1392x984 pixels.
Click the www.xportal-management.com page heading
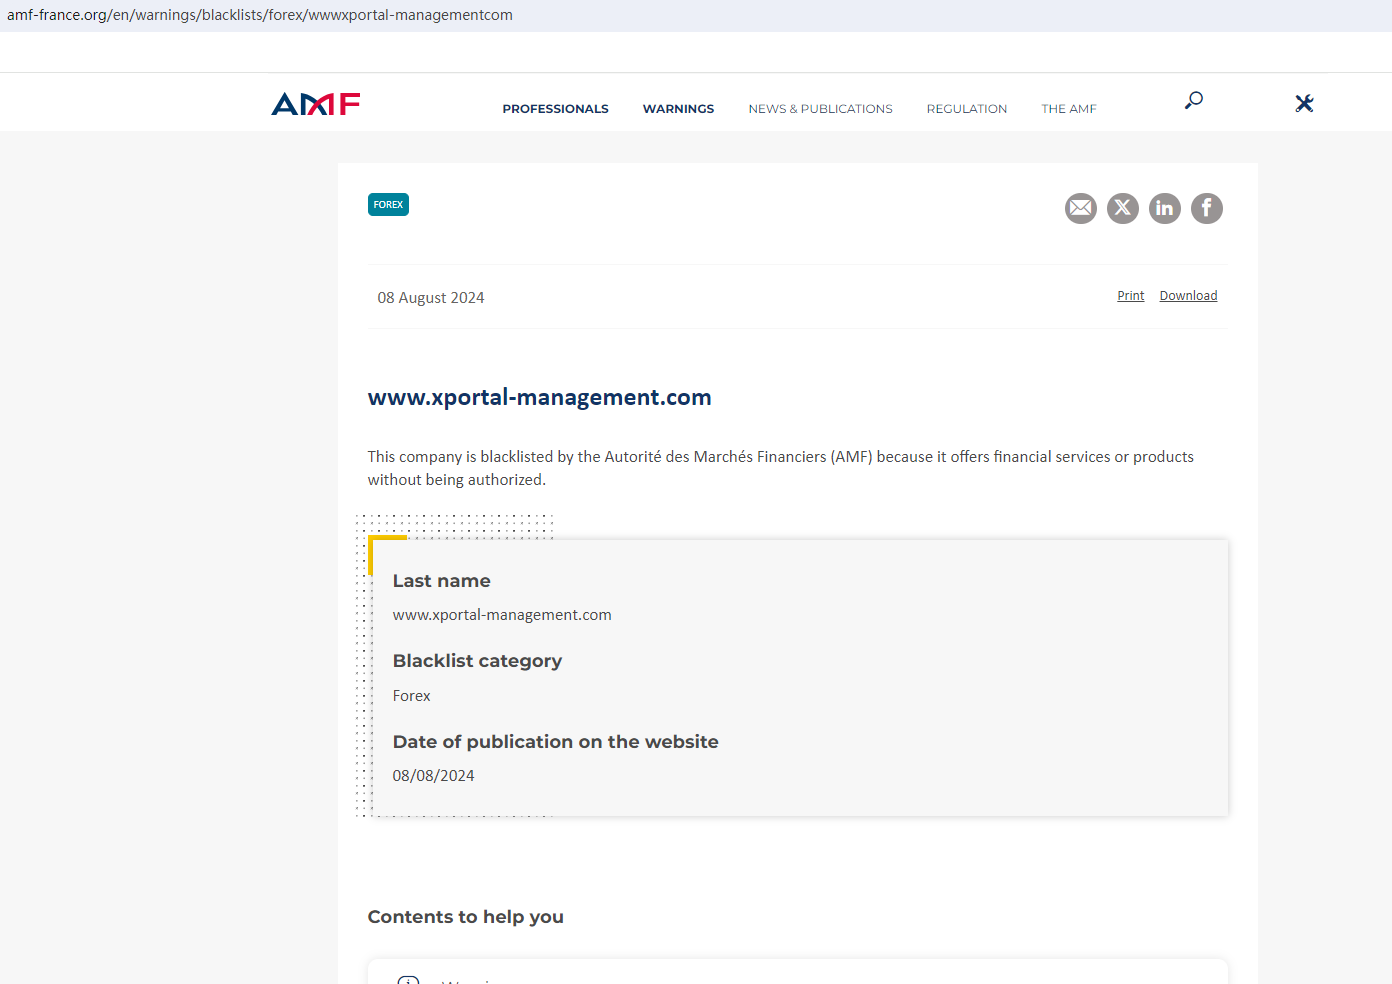[x=539, y=397]
